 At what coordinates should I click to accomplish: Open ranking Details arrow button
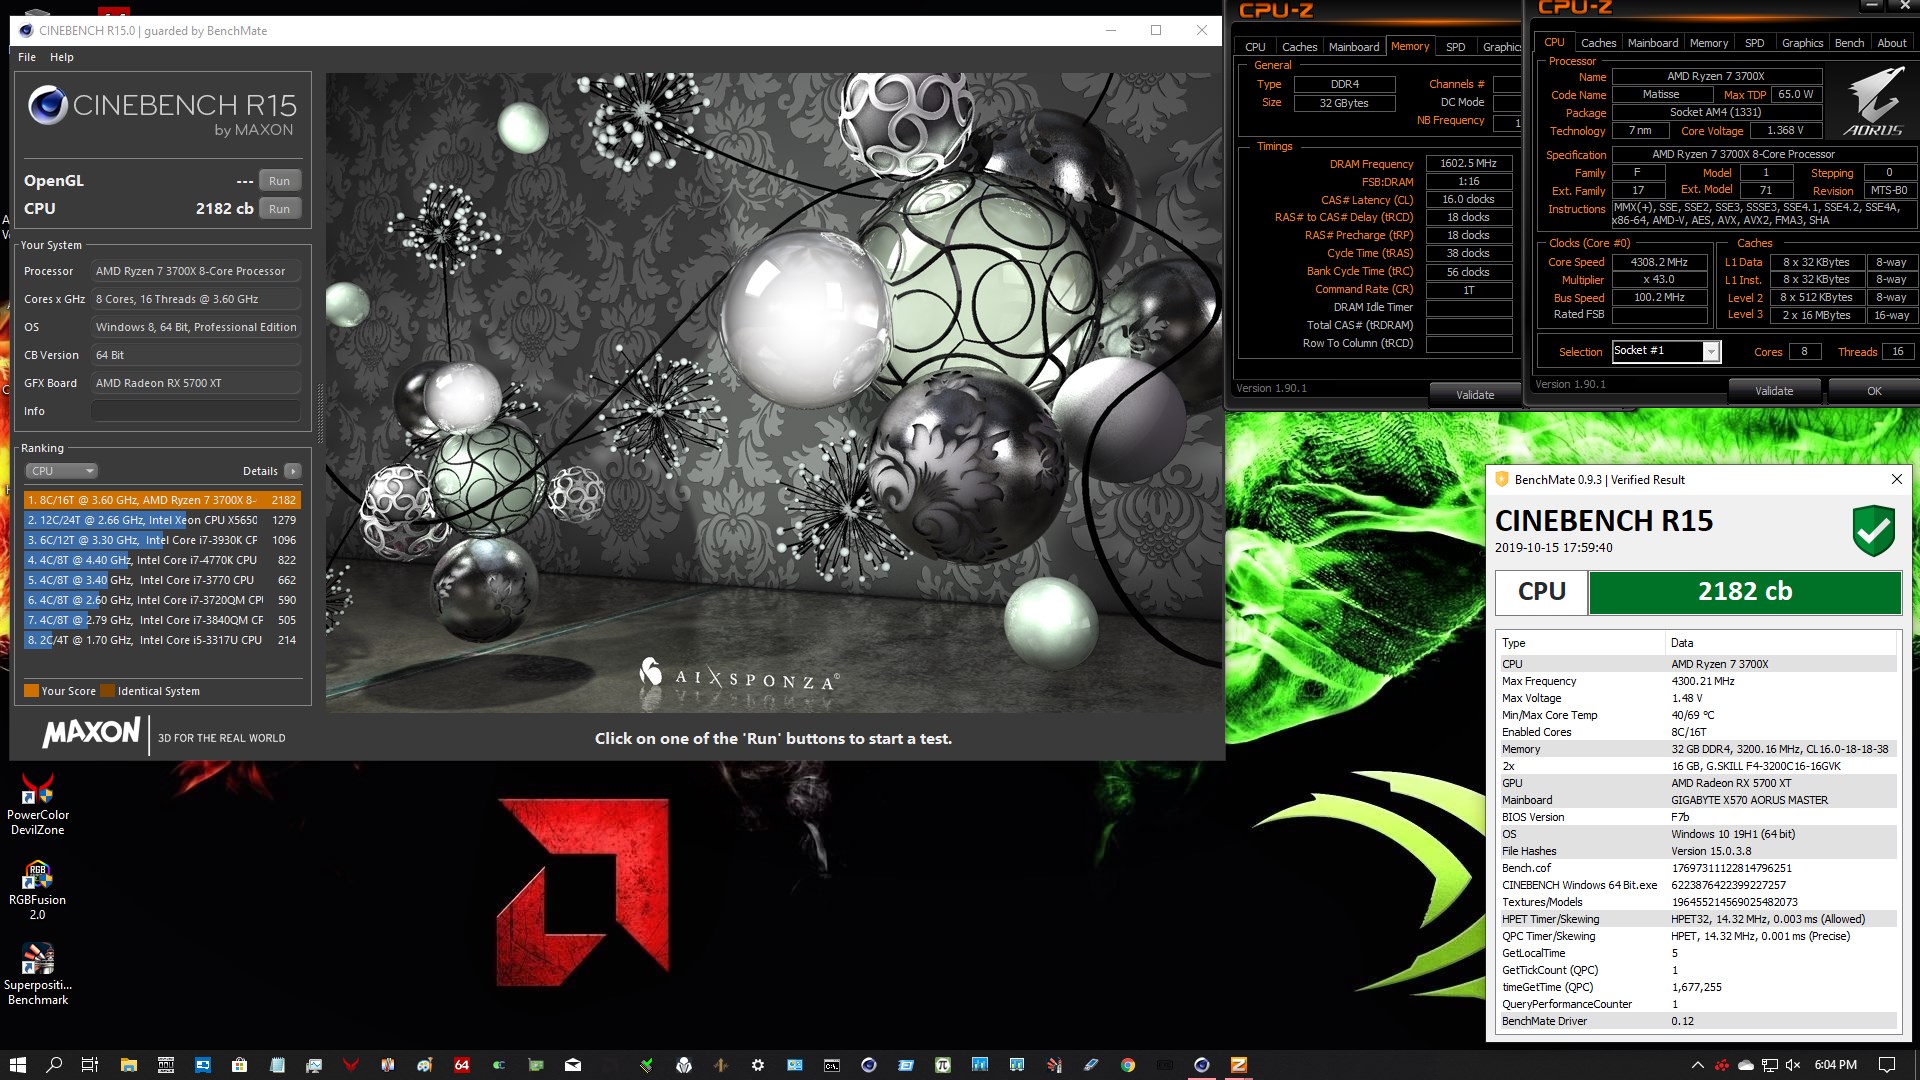pyautogui.click(x=292, y=471)
